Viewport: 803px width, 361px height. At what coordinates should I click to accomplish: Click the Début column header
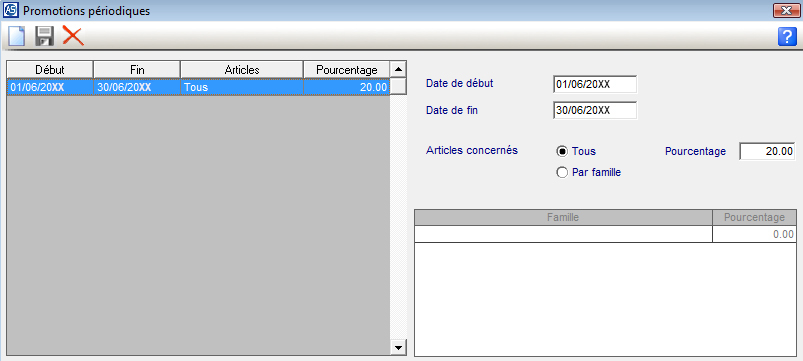[50, 70]
